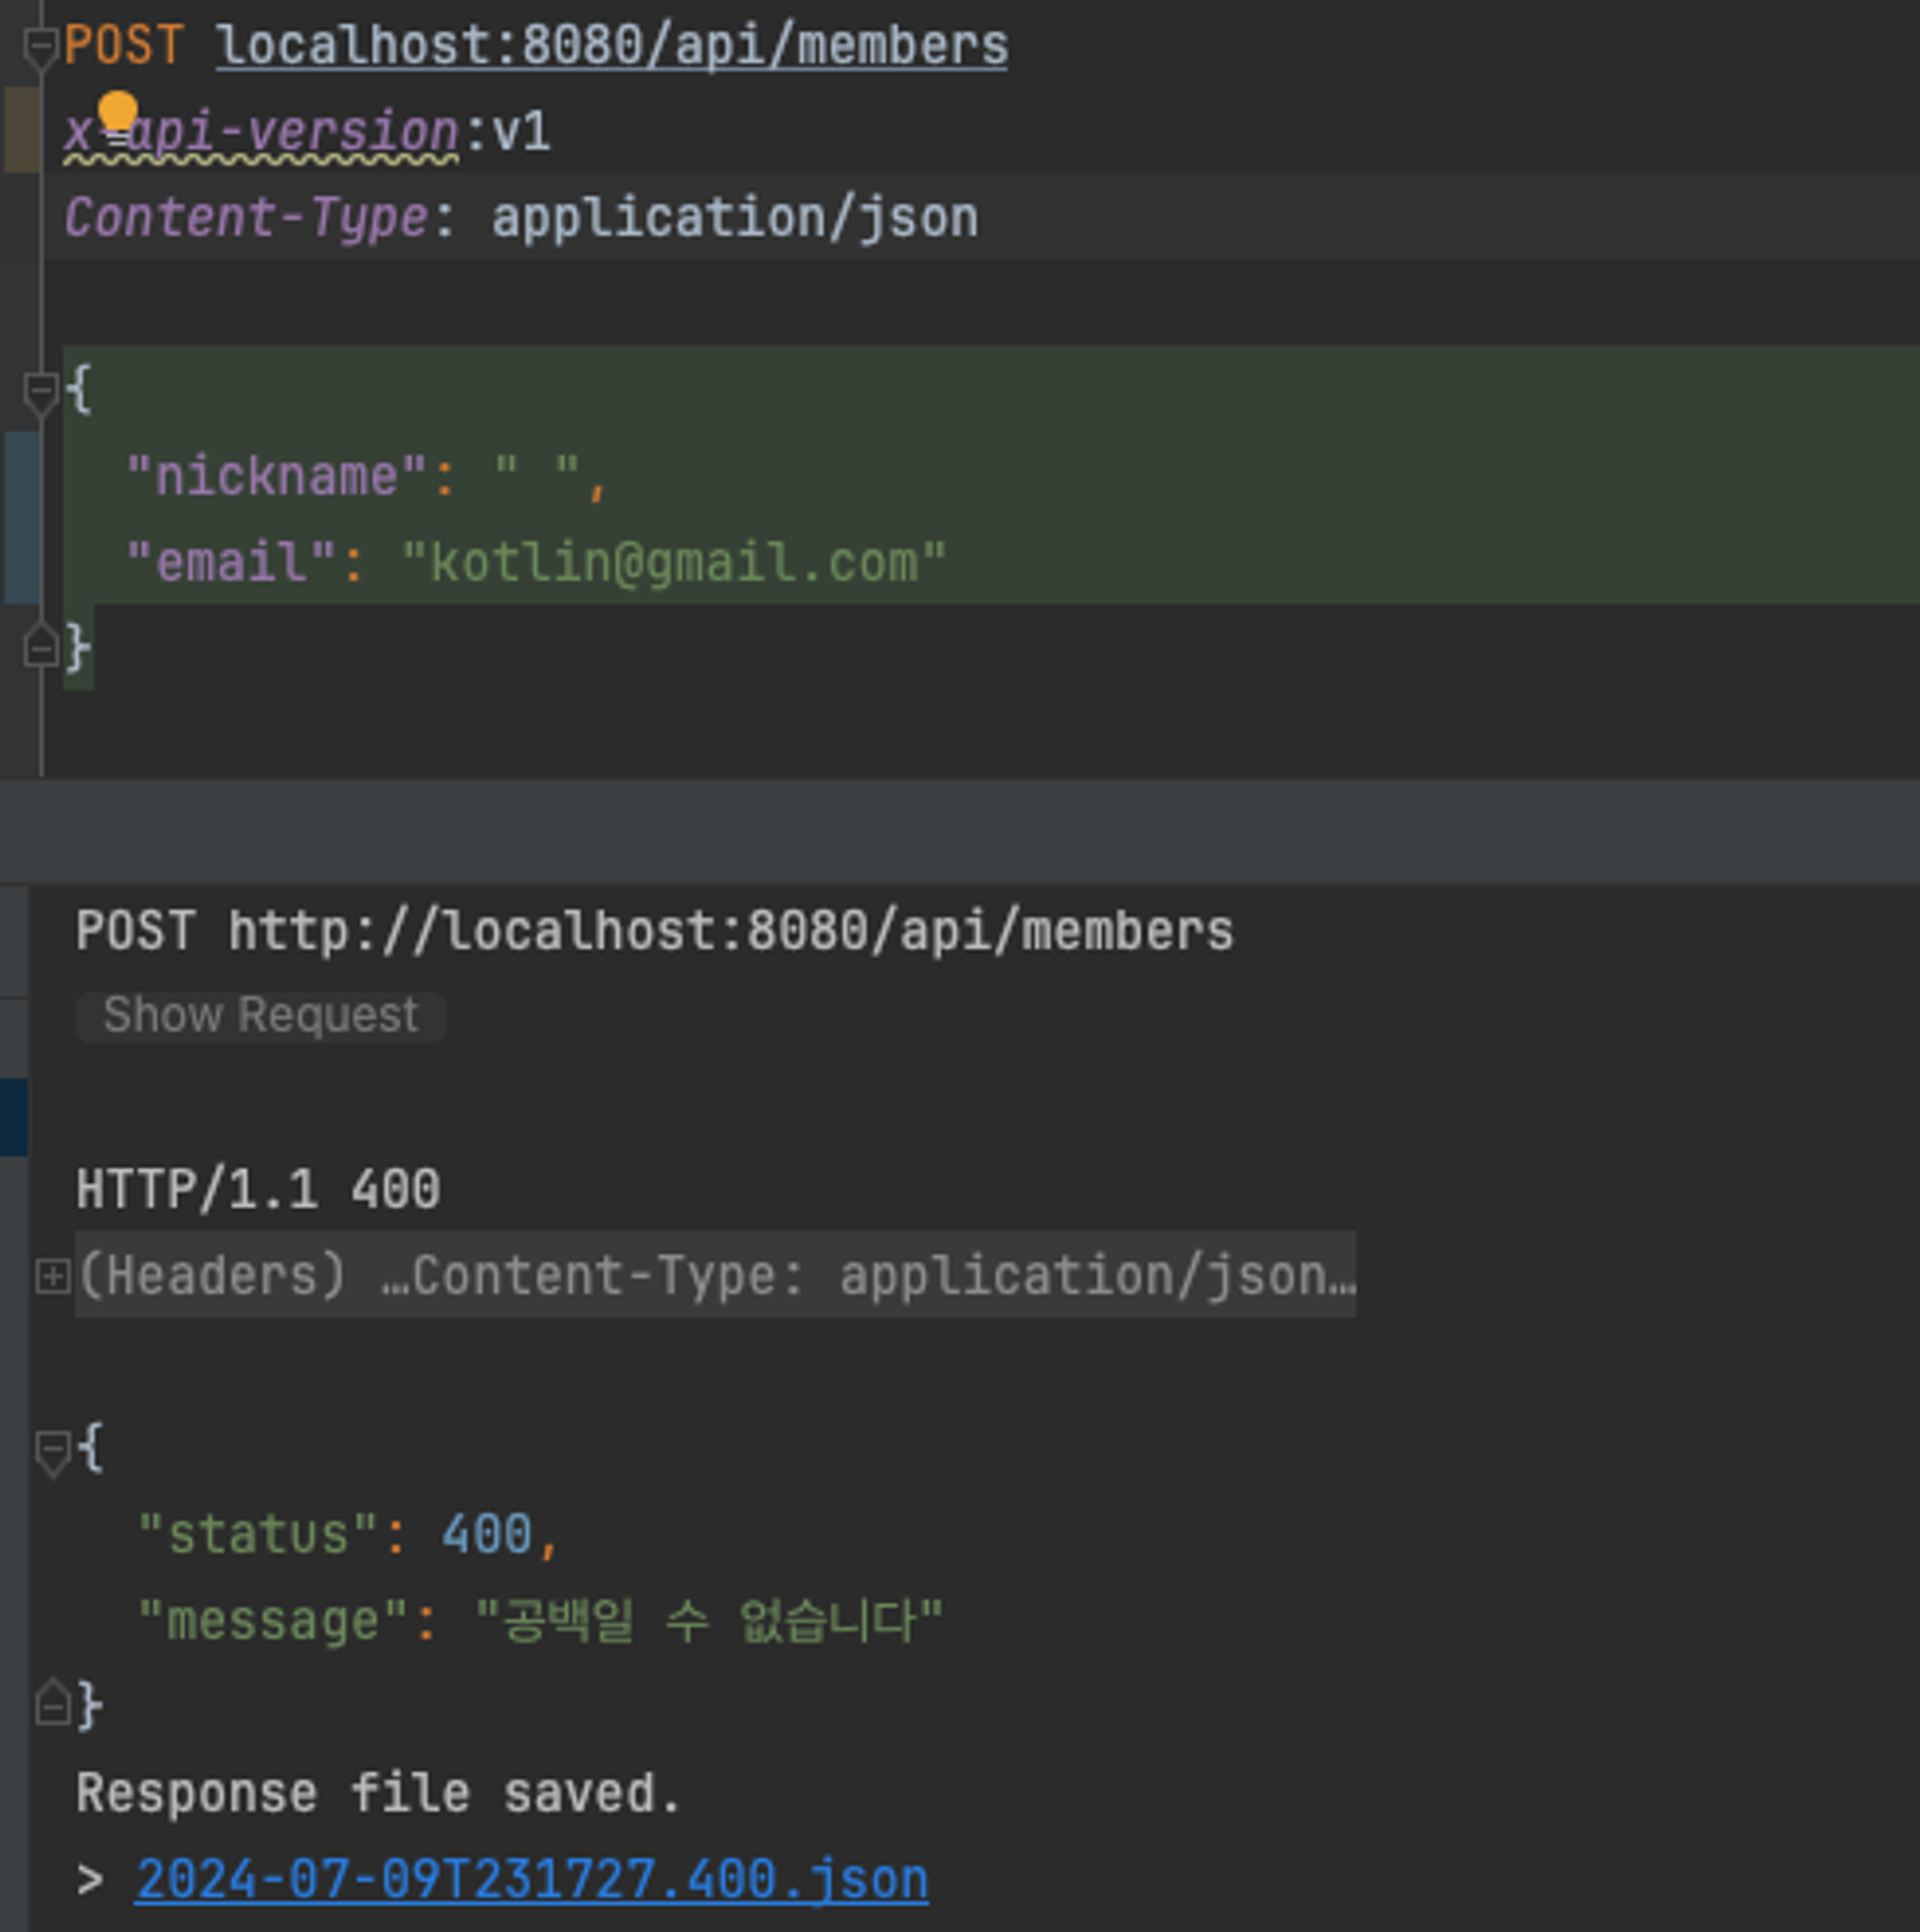Open saved file 2024-07-09T231727.400.json
Viewport: 1920px width, 1932px height.
coord(531,1880)
